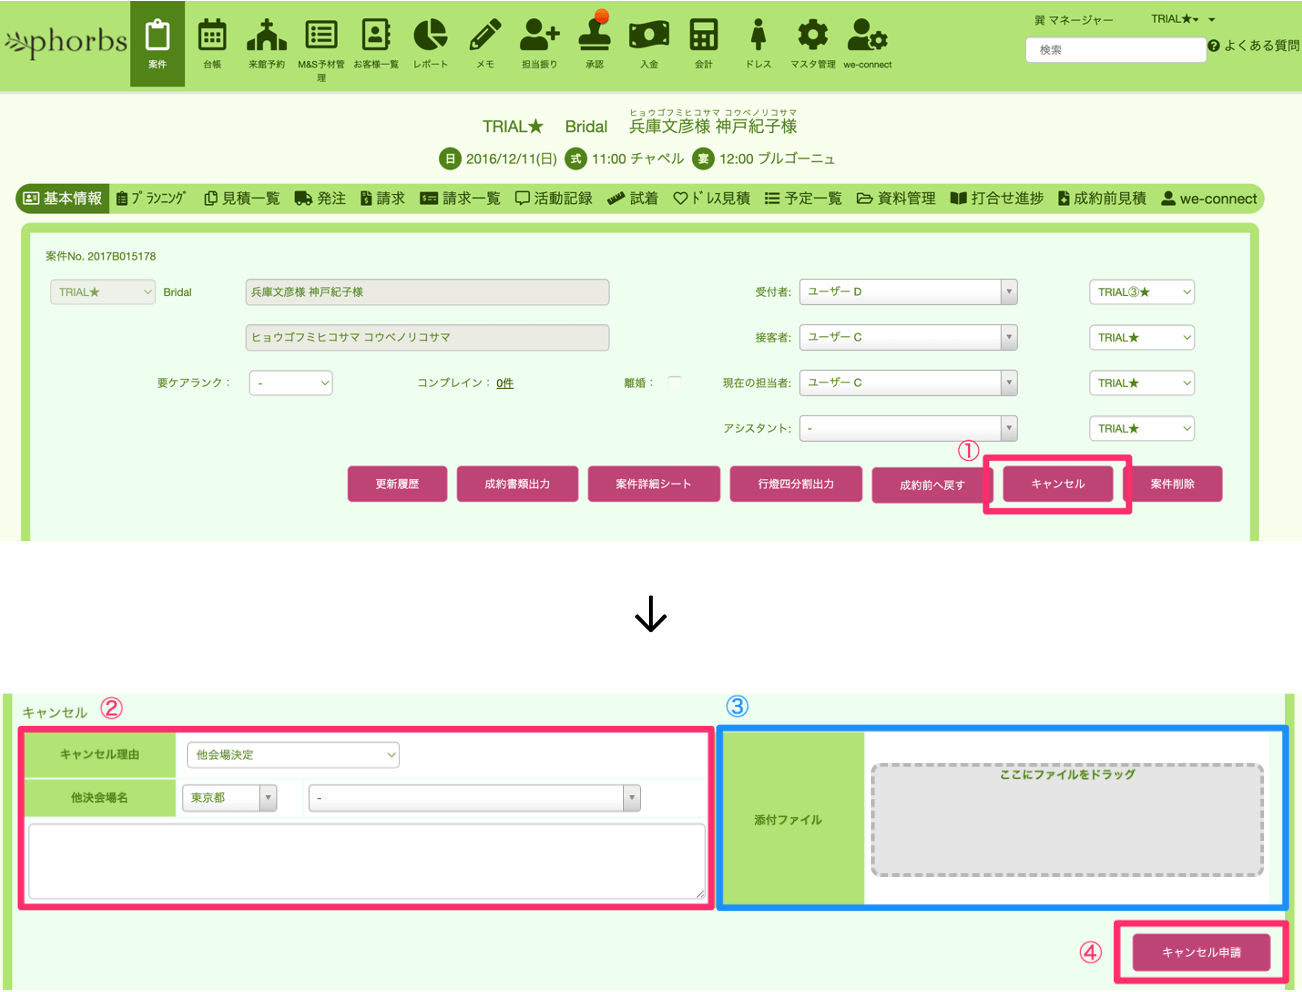1302x992 pixels.
Task: Open the TRIAL★ dropdown beside アシスタント
Action: click(x=1141, y=428)
